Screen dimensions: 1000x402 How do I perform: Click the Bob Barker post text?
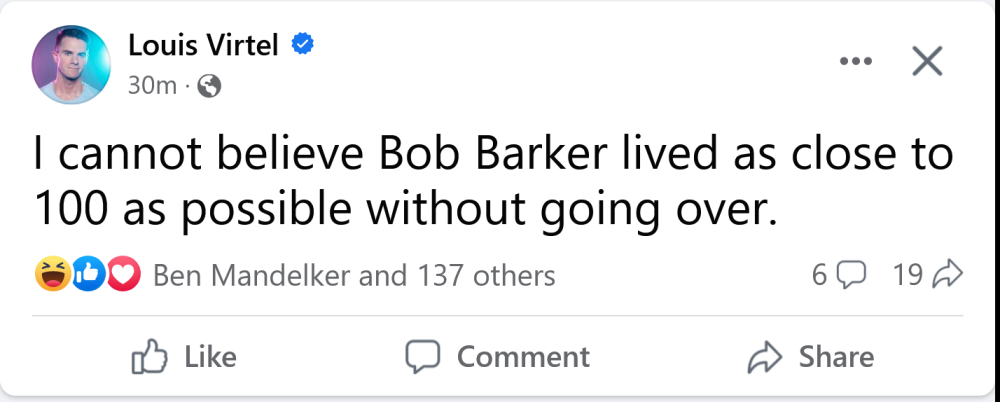[x=490, y=184]
